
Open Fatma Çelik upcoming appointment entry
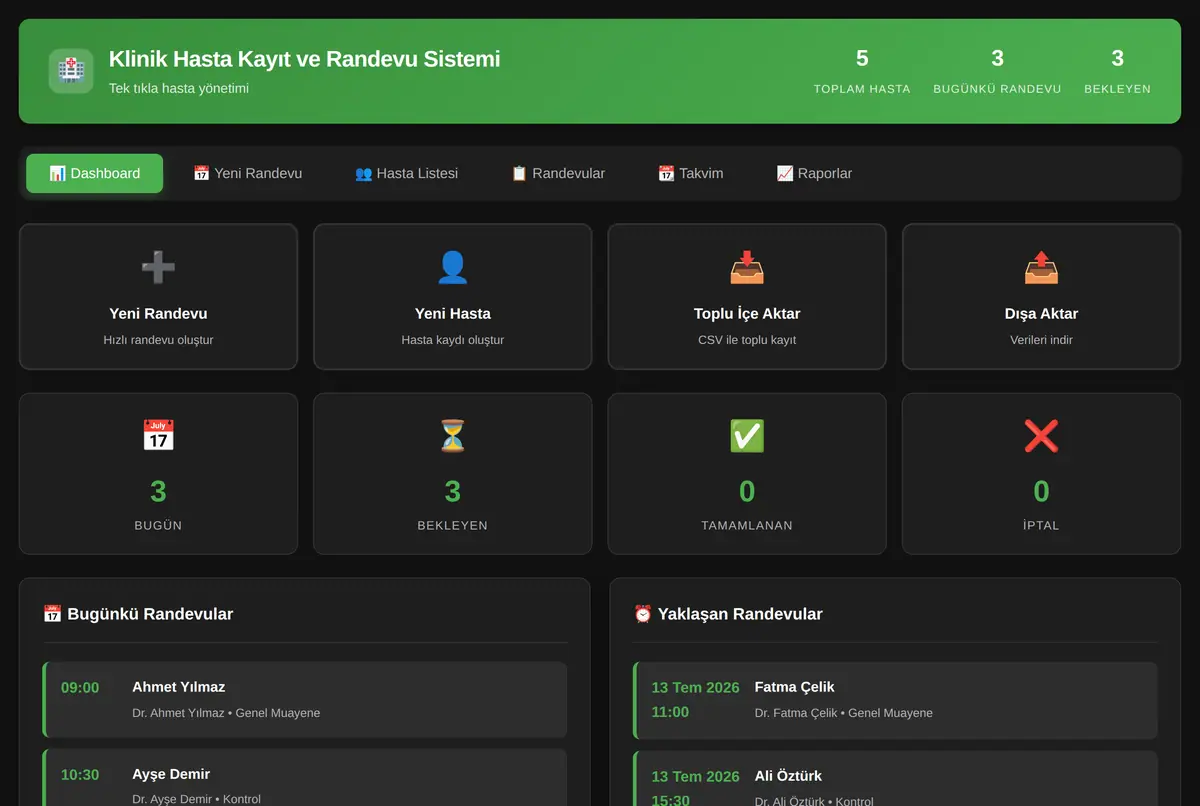(x=895, y=700)
